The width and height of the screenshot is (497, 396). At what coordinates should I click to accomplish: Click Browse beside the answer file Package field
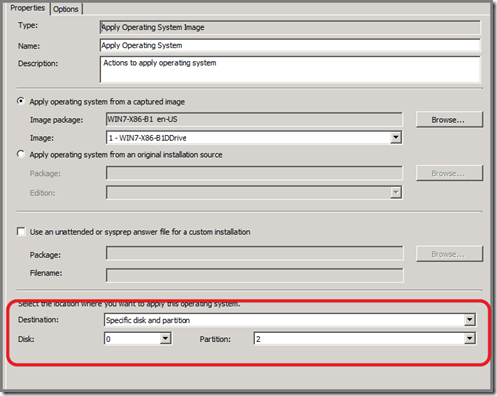449,254
